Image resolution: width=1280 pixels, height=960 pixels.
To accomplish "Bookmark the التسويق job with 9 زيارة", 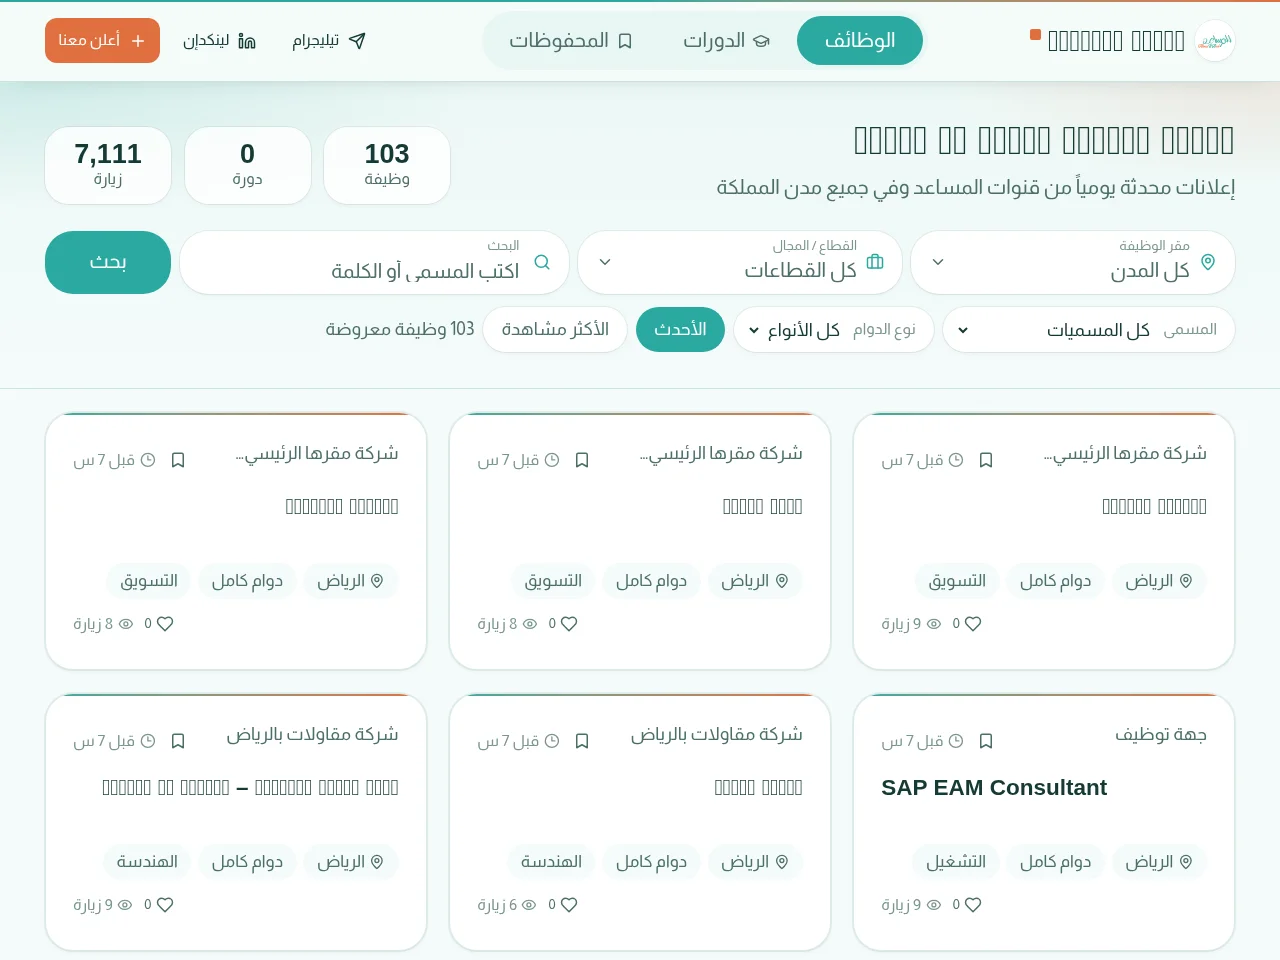I will [986, 460].
